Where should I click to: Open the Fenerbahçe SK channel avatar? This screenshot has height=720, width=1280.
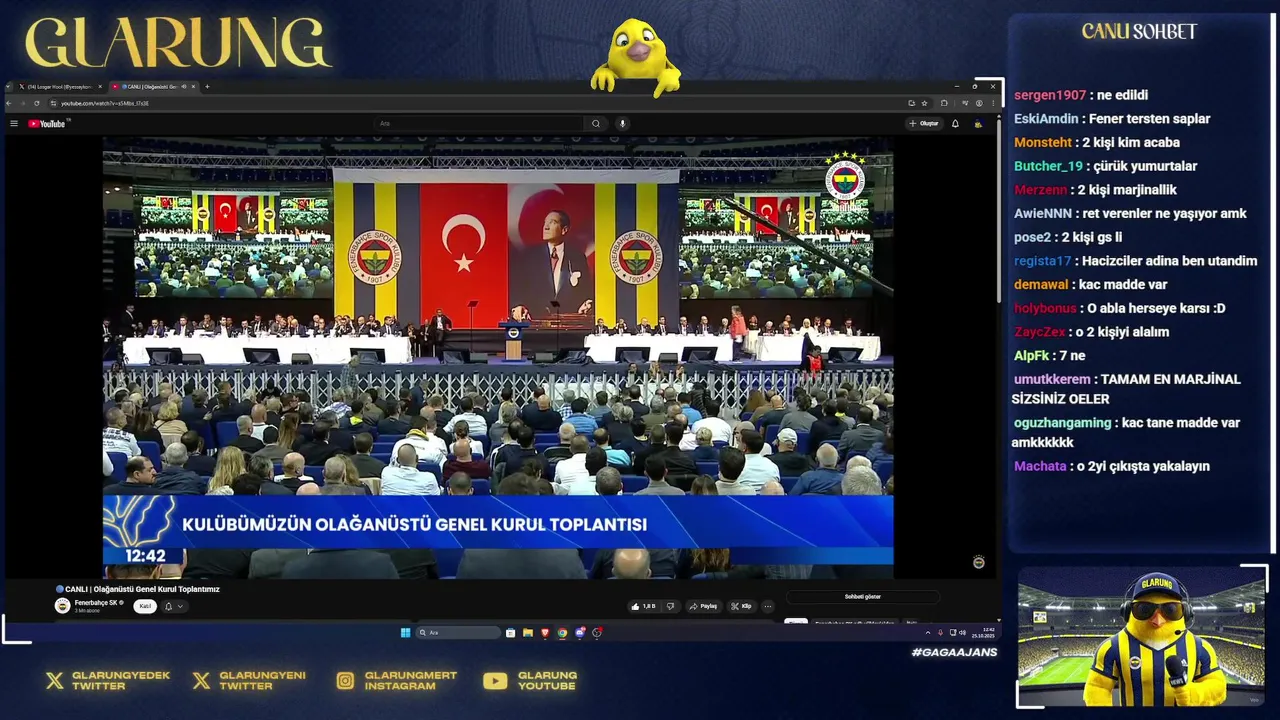(x=62, y=606)
